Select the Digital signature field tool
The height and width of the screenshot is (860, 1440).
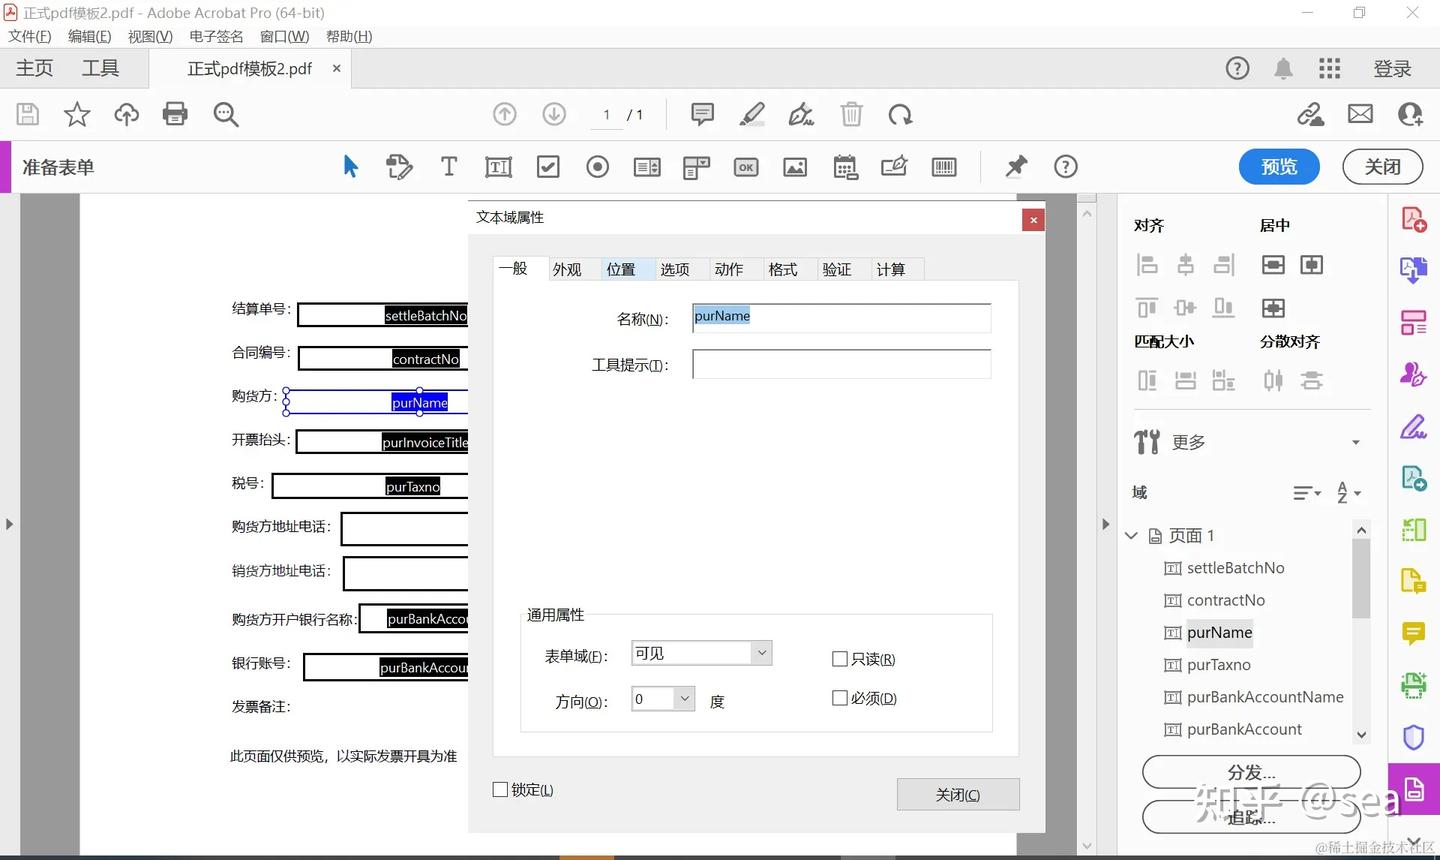pos(894,166)
